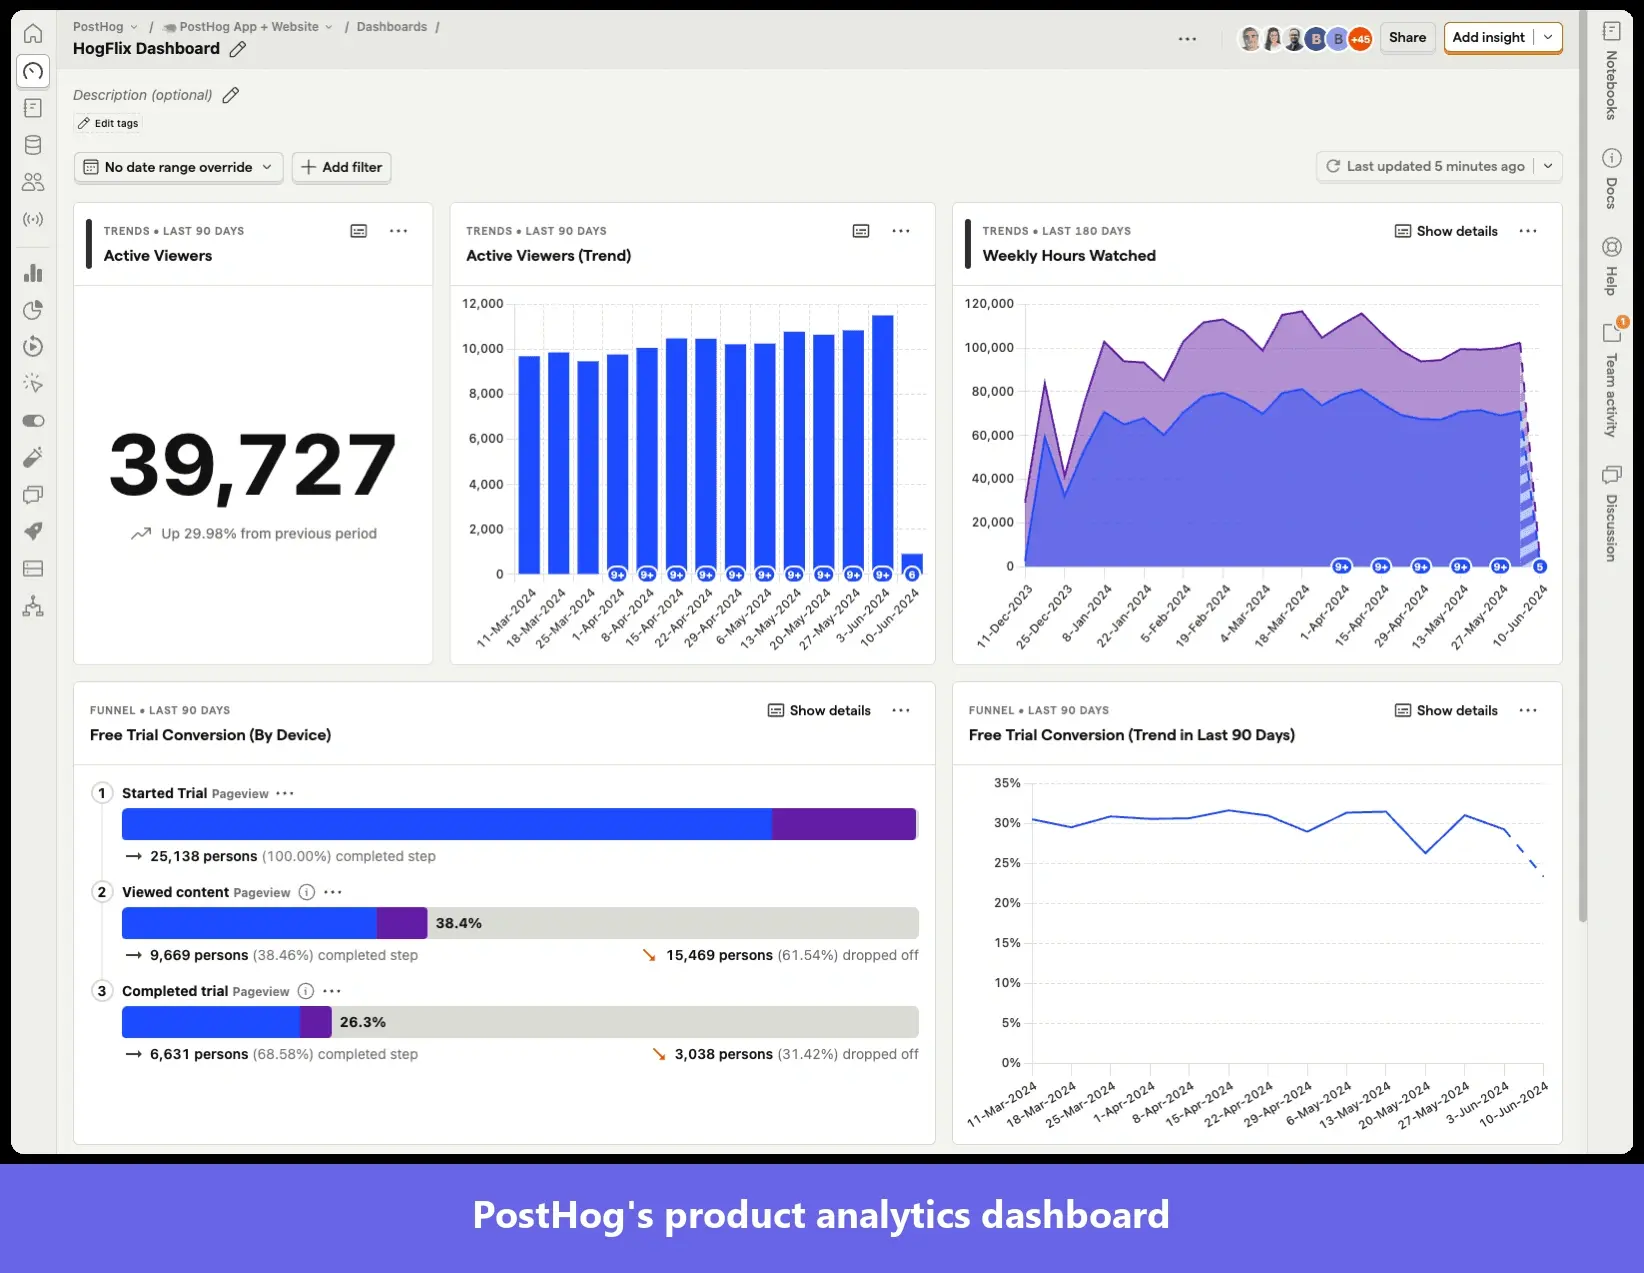1644x1273 pixels.
Task: Open Session replay icon in sidebar
Action: coord(33,347)
